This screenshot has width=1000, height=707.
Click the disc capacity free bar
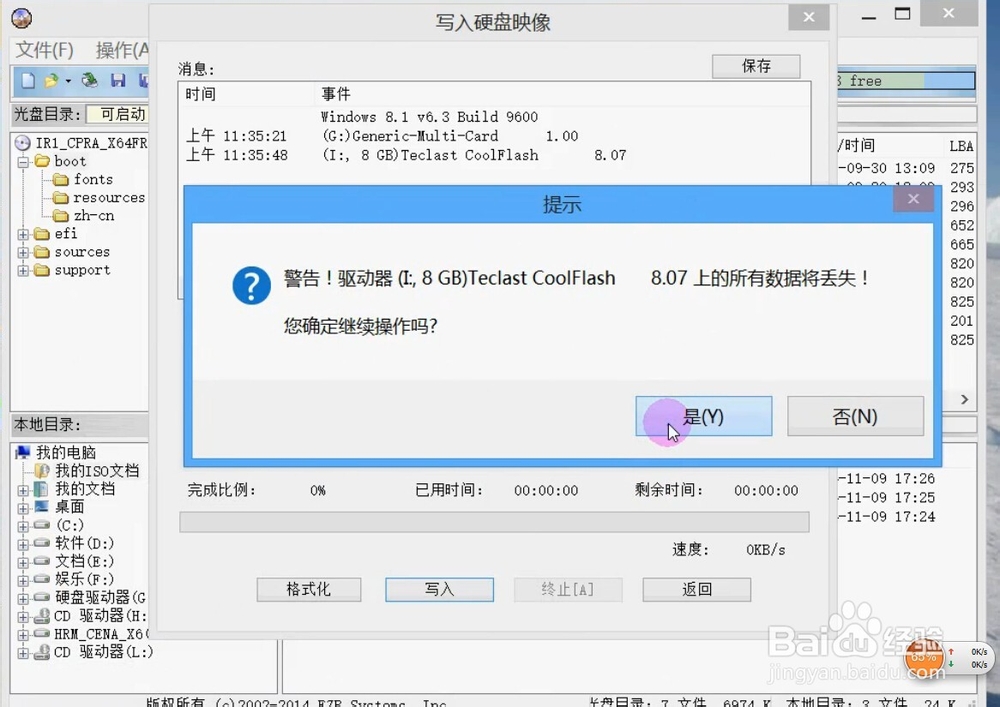click(906, 81)
